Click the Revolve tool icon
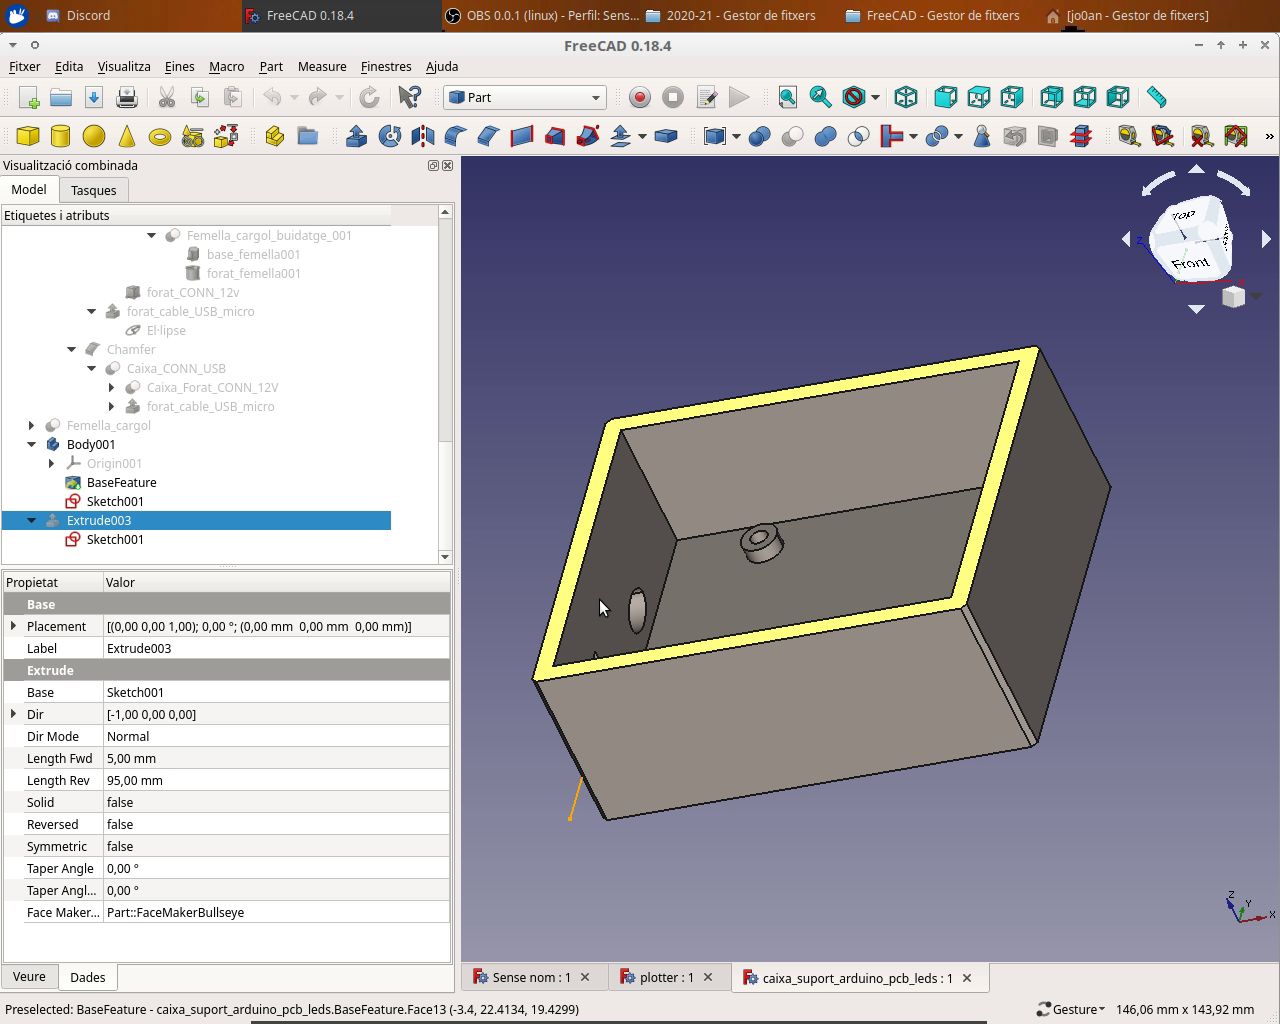The width and height of the screenshot is (1280, 1024). [390, 136]
